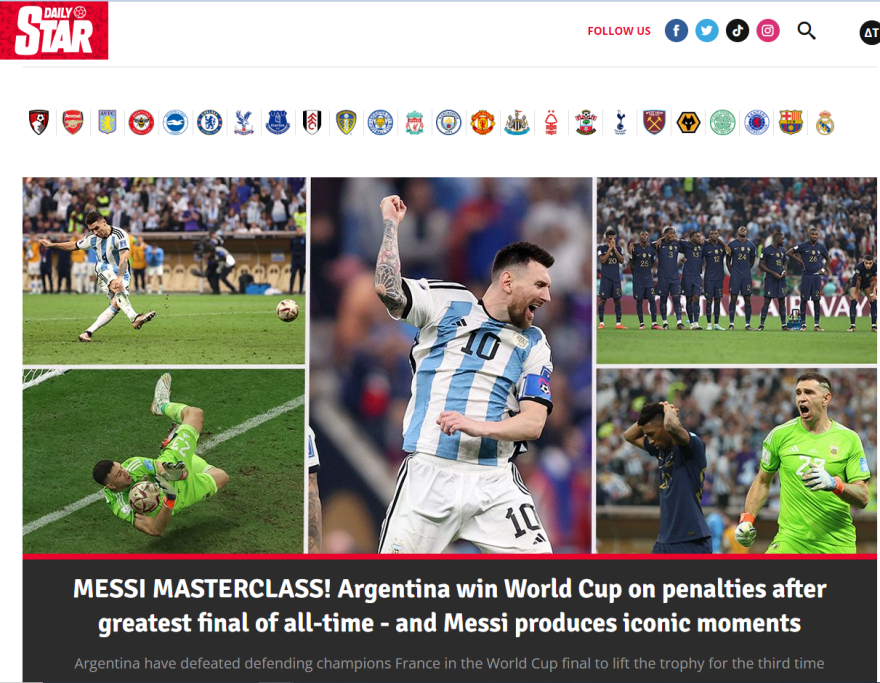880x683 pixels.
Task: Select the Barcelona club crest
Action: tap(791, 122)
